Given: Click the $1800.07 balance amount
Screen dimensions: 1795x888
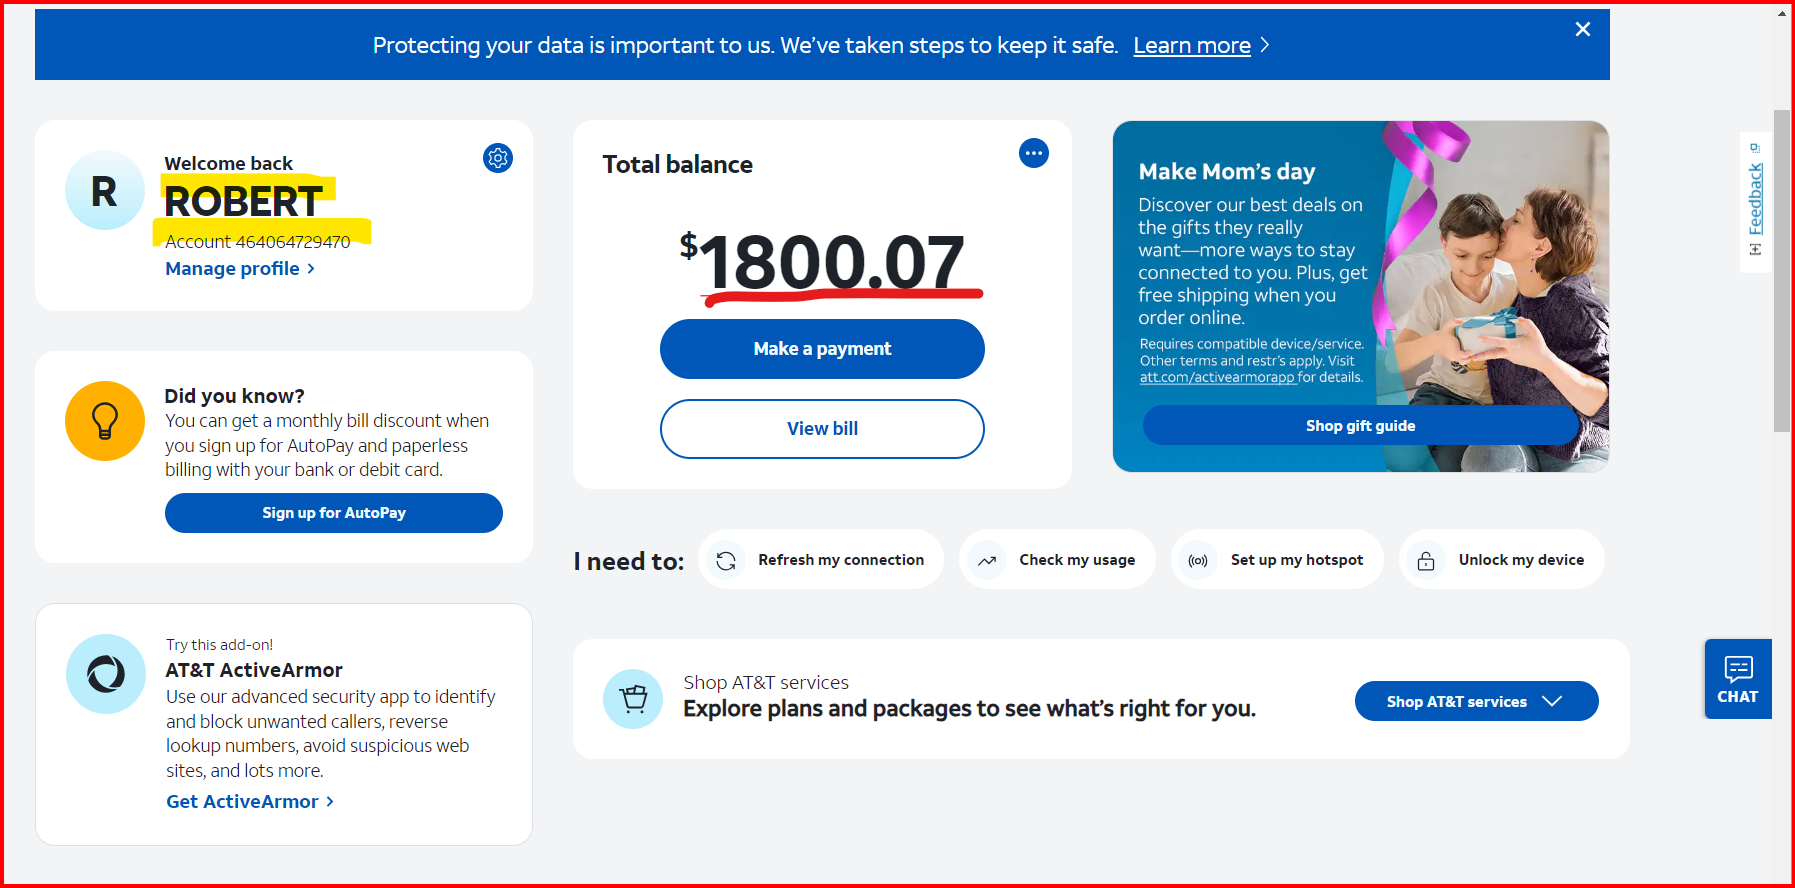Looking at the screenshot, I should click(822, 262).
